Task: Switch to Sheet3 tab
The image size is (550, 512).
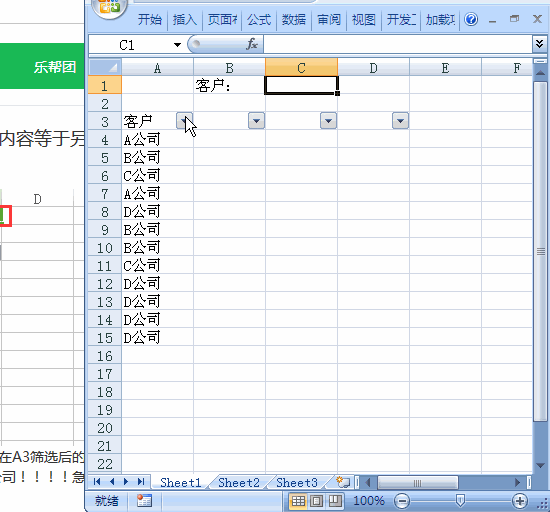Action: pyautogui.click(x=296, y=483)
